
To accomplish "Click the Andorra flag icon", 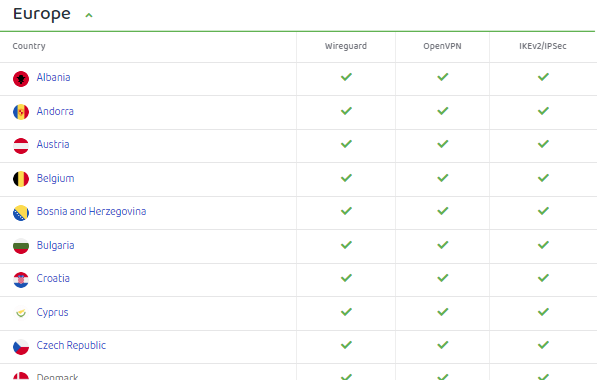I will point(21,112).
